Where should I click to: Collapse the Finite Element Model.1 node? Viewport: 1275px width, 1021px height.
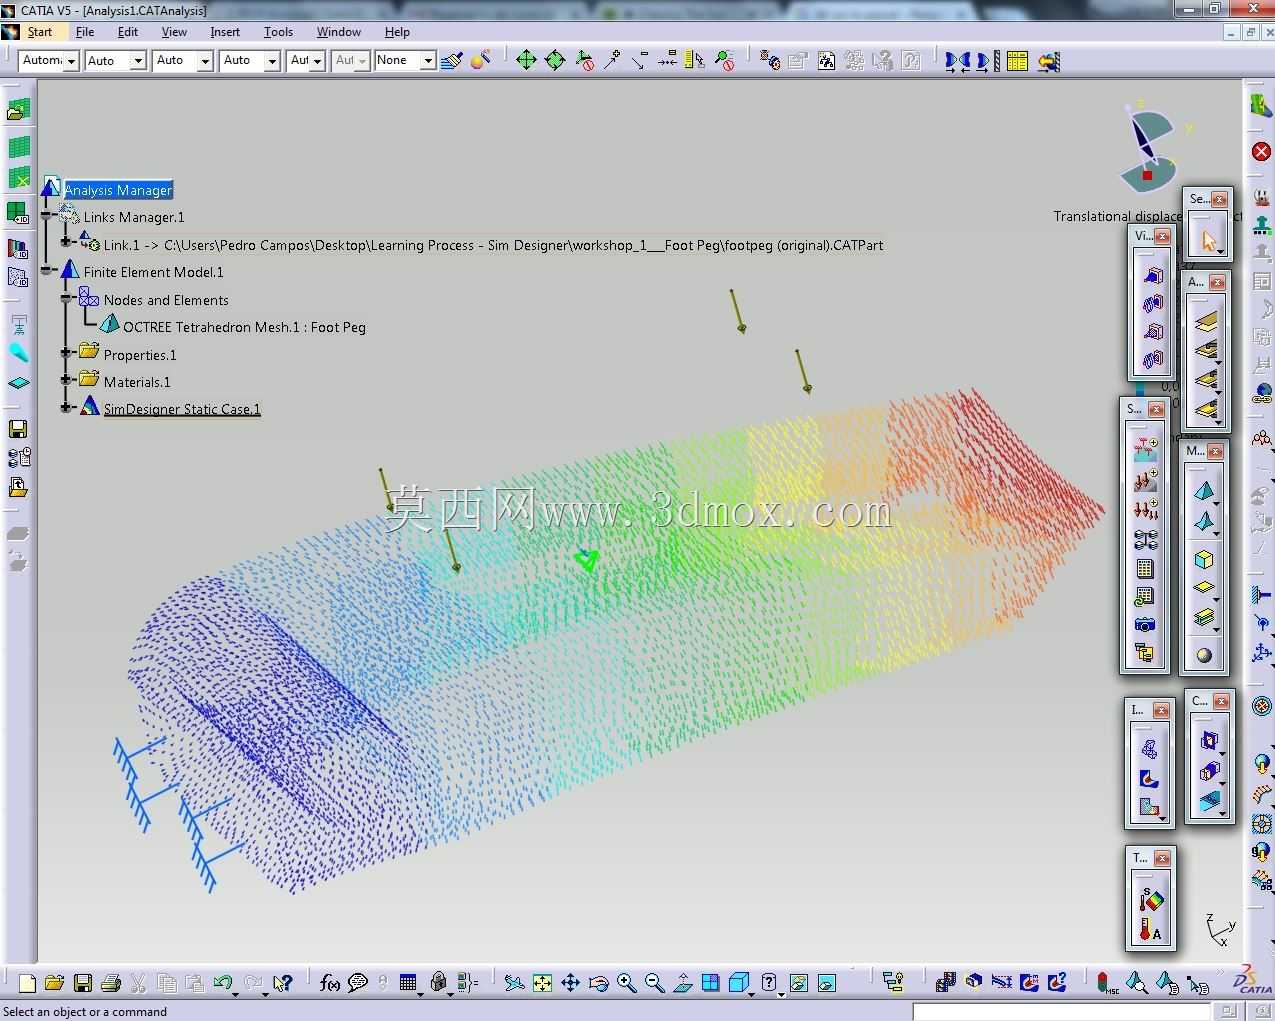pos(47,271)
